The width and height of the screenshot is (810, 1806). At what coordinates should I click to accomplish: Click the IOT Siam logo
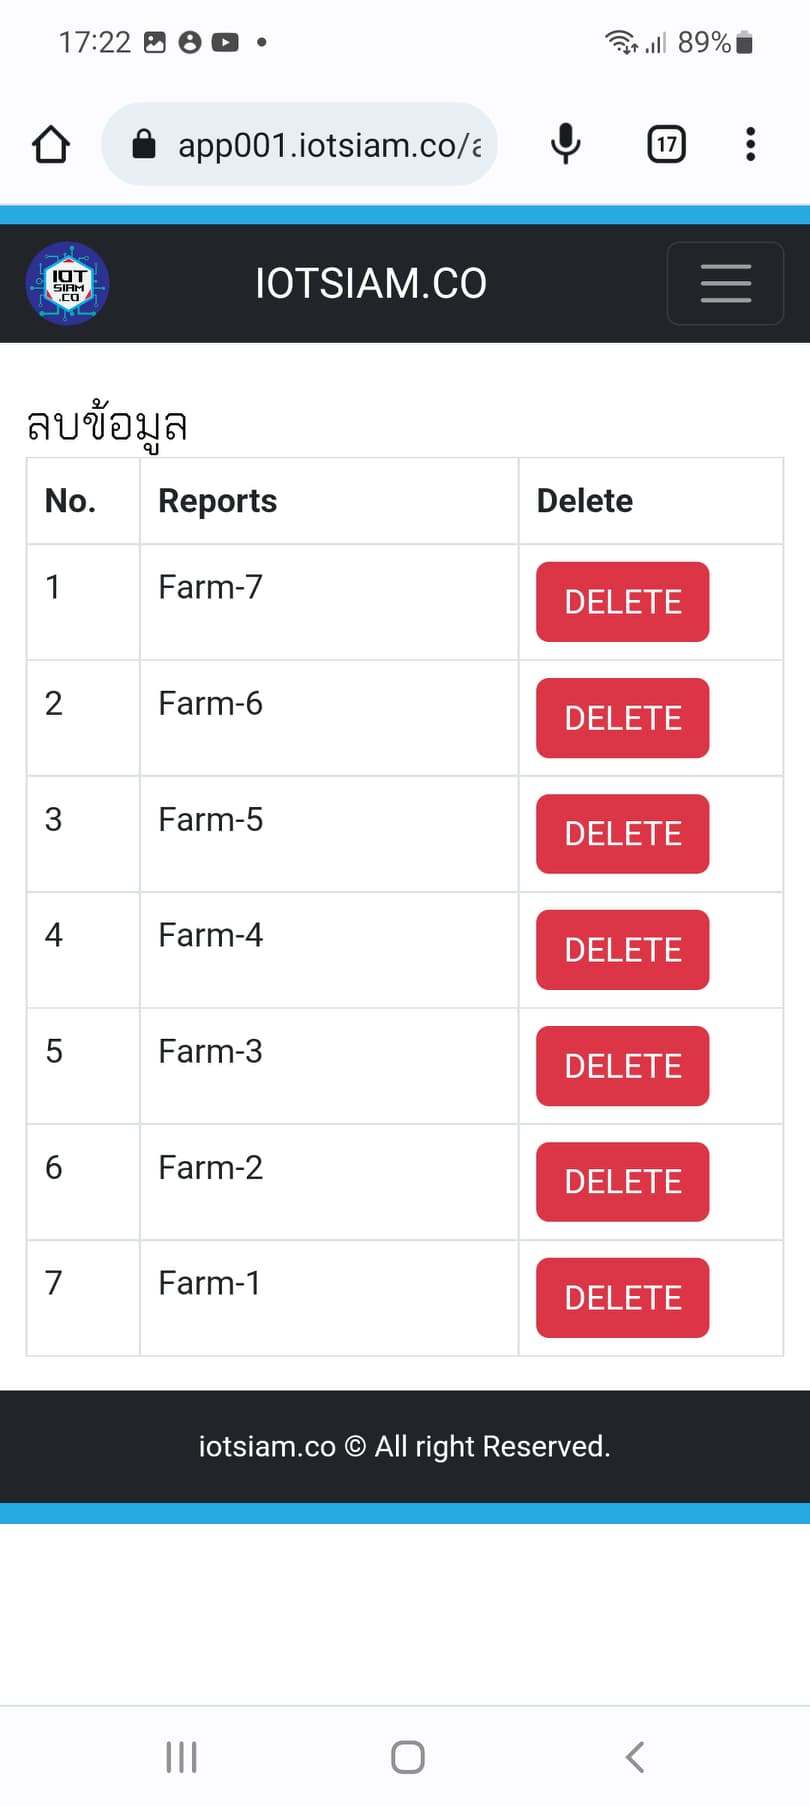click(67, 283)
